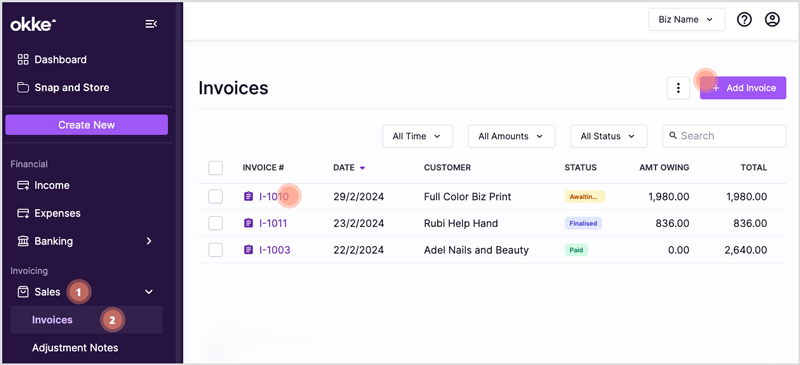Screen dimensions: 800x365
Task: Open the All Time filter dropdown
Action: pos(417,136)
